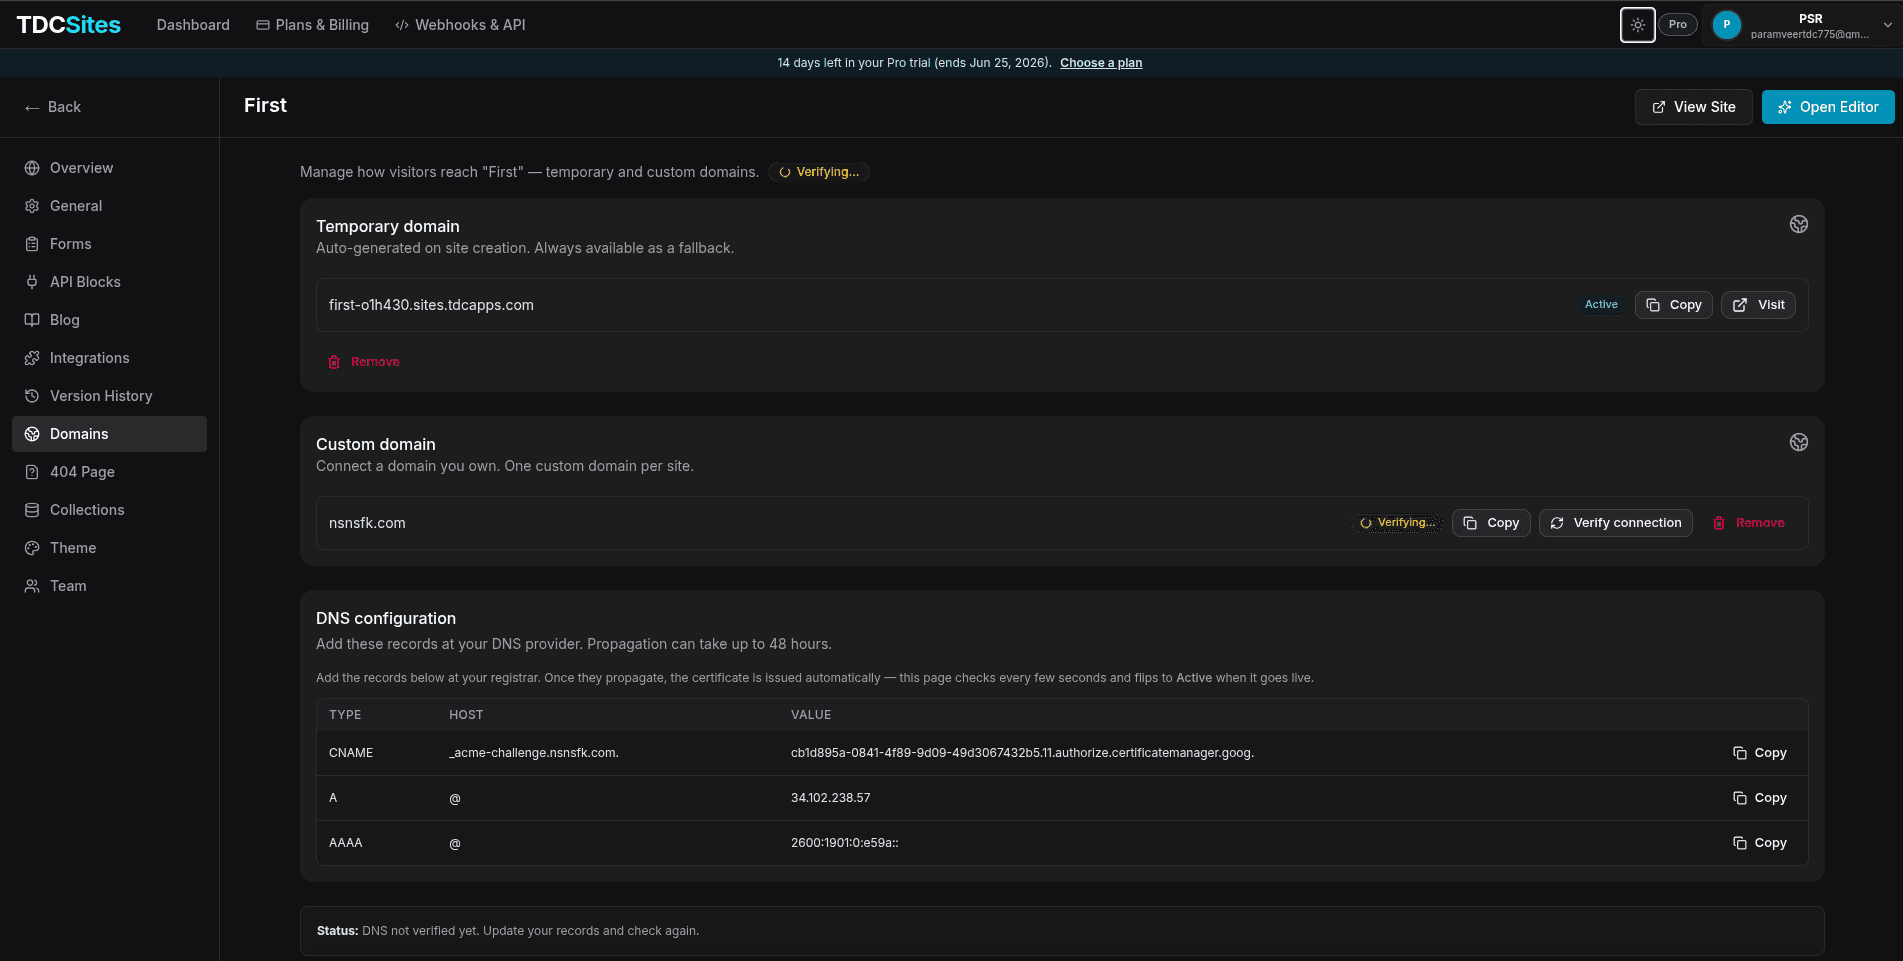Click the API Blocks plug icon
The width and height of the screenshot is (1903, 961).
click(32, 282)
